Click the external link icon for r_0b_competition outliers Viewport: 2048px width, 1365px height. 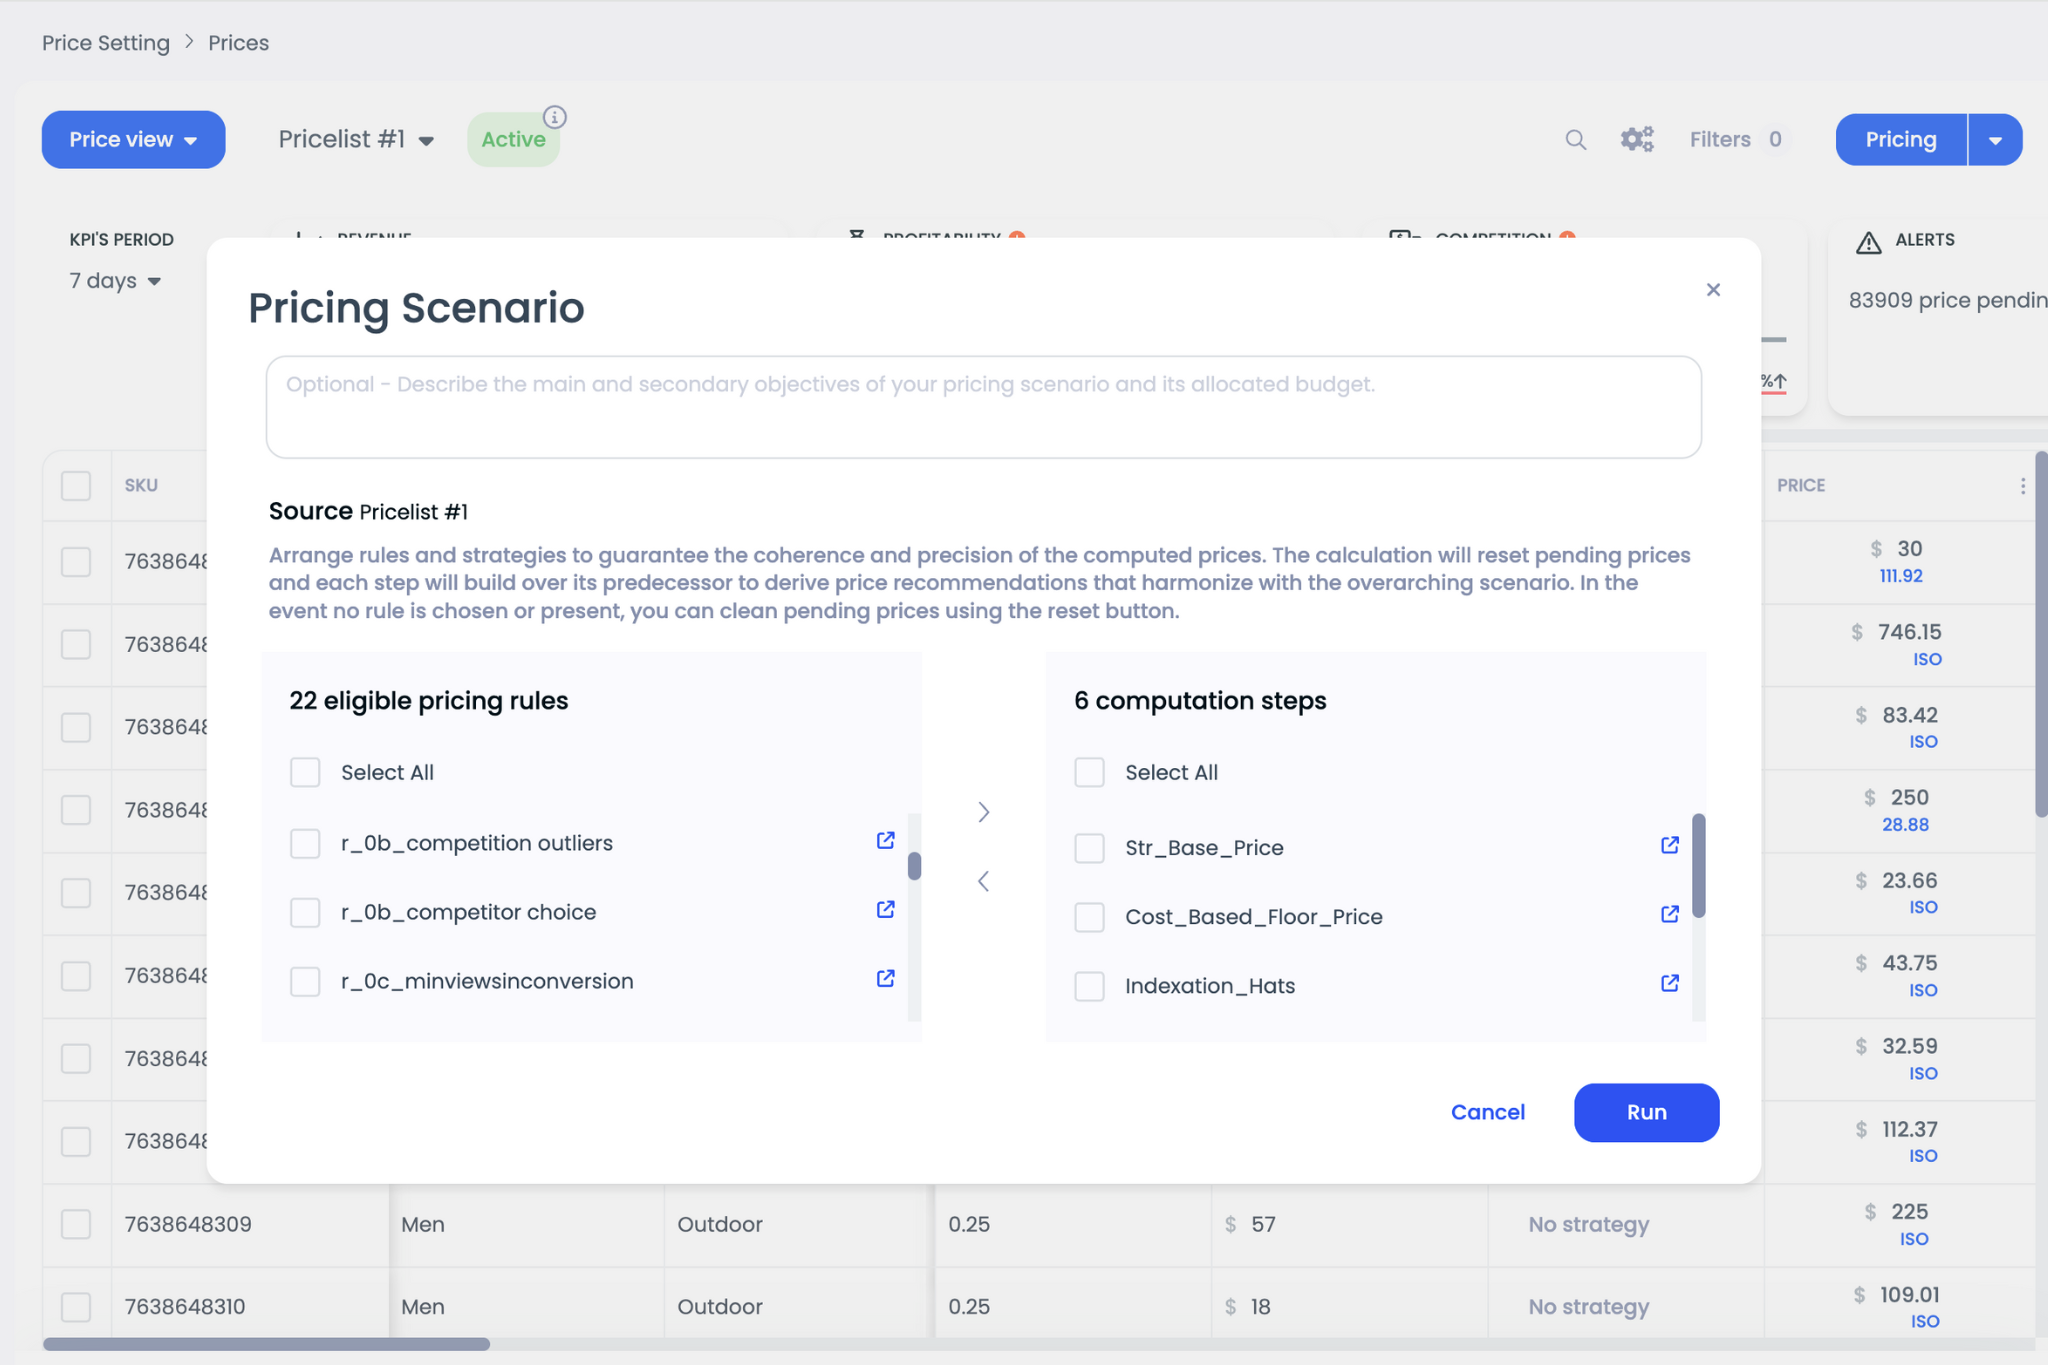click(886, 841)
